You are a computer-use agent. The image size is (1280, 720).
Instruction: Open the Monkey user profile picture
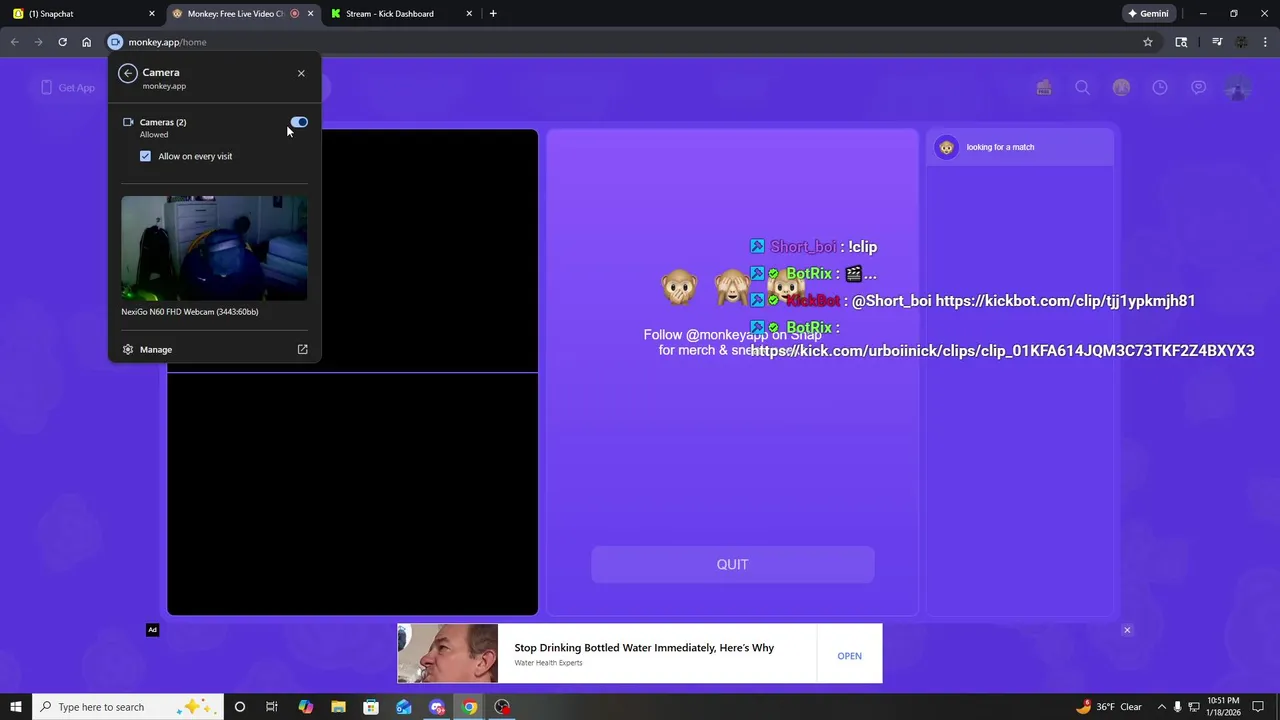point(1238,88)
